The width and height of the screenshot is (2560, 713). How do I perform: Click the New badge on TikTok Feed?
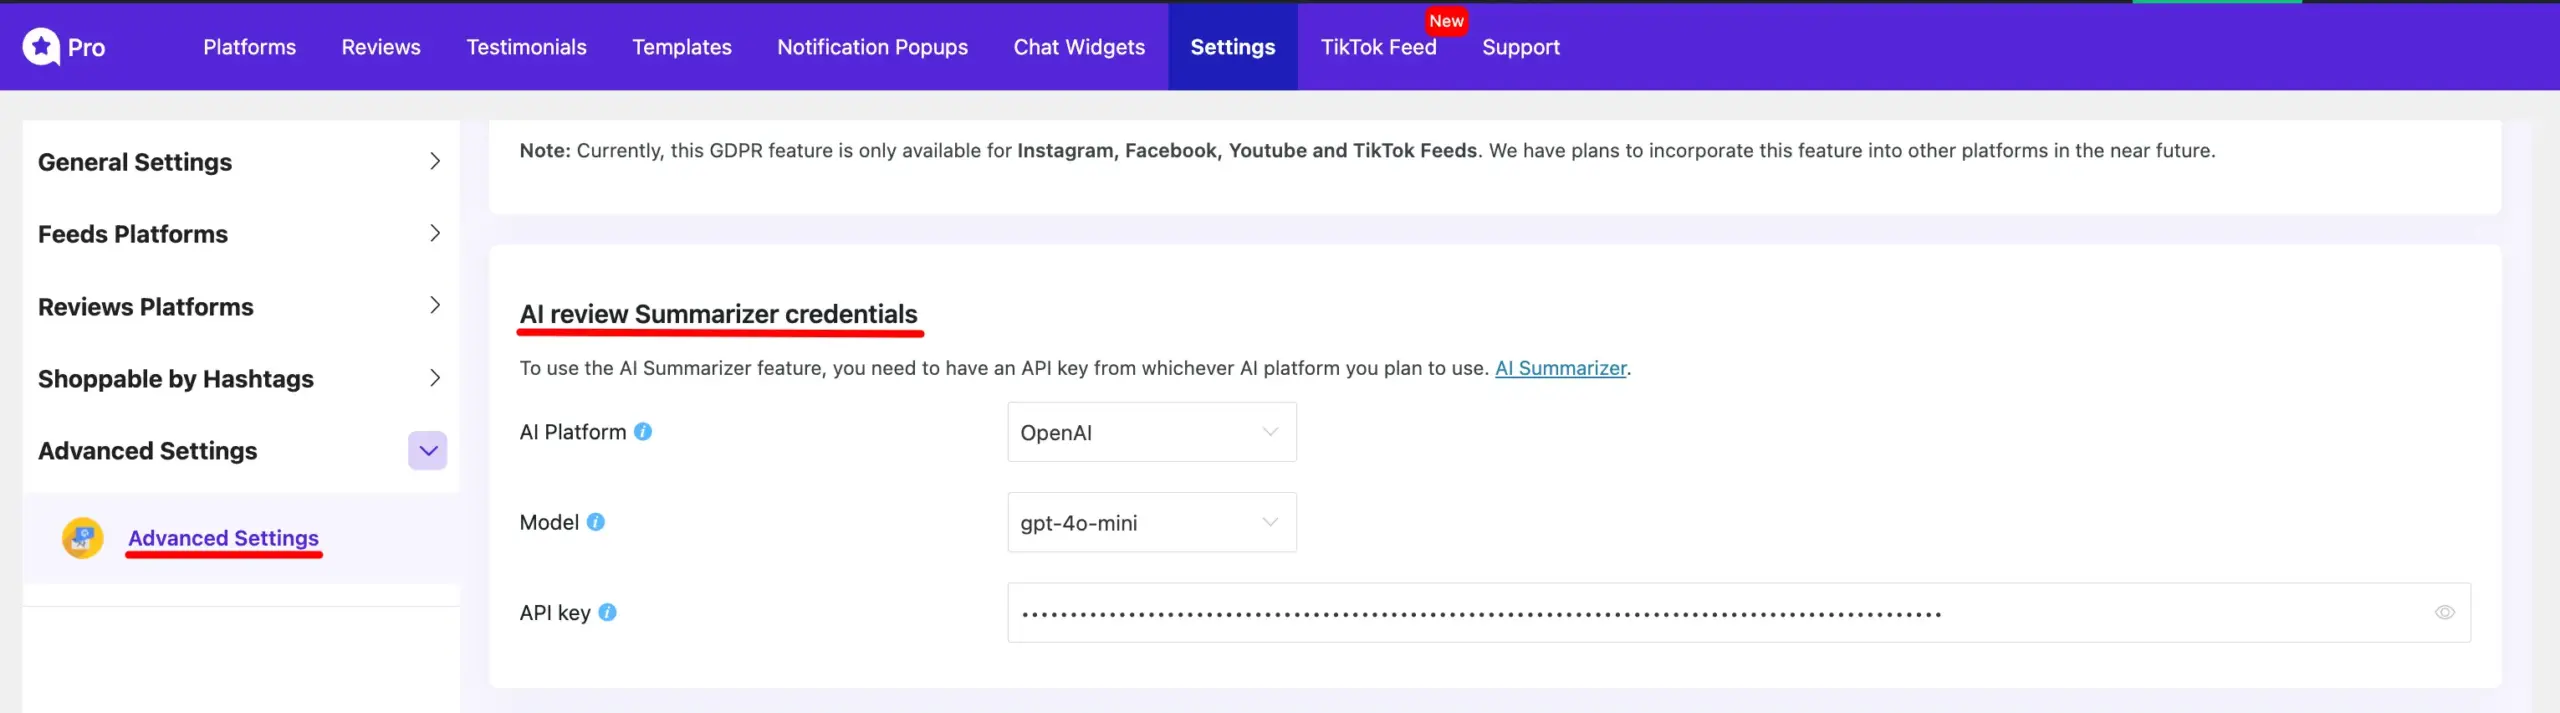click(1446, 21)
